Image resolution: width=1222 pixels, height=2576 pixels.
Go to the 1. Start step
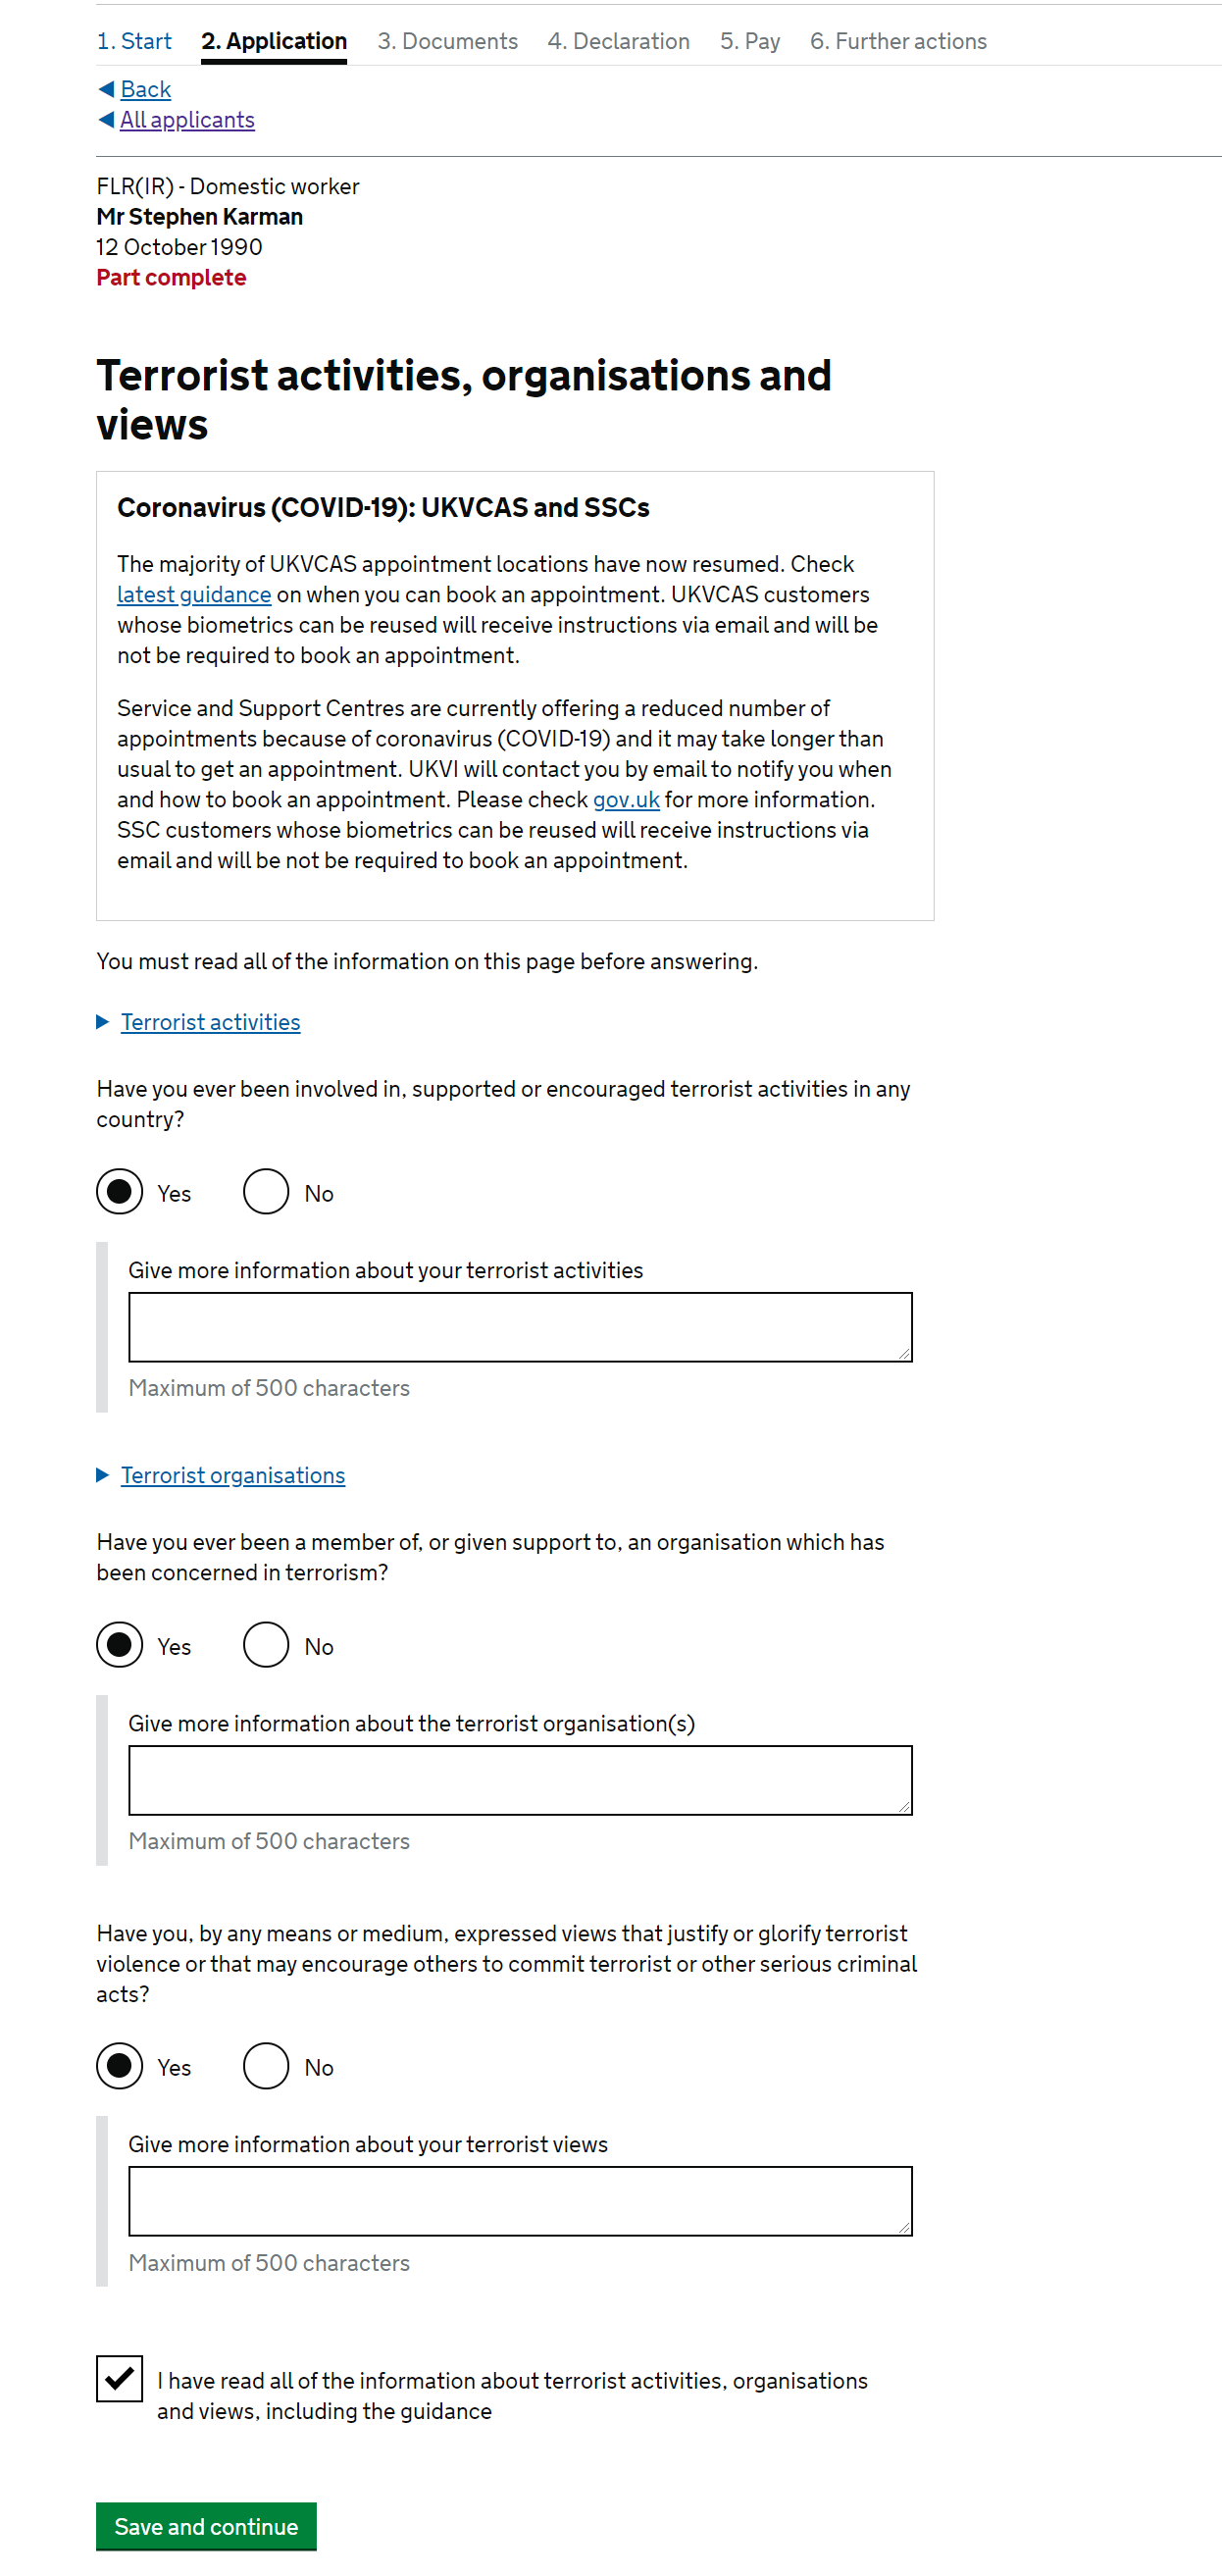click(x=134, y=41)
